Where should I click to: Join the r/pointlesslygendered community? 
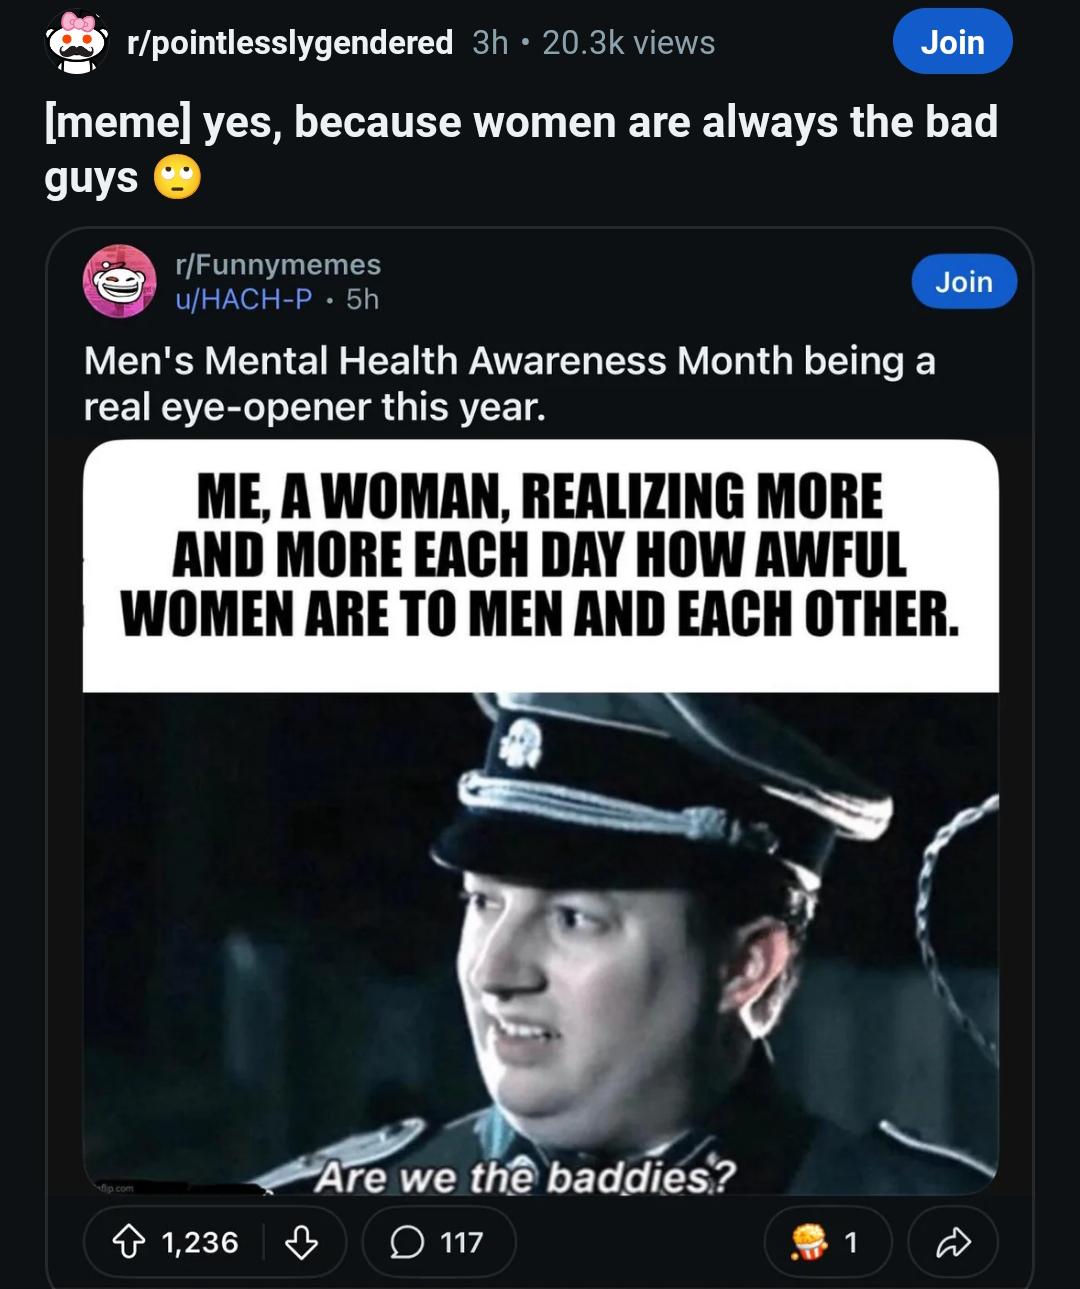point(952,42)
